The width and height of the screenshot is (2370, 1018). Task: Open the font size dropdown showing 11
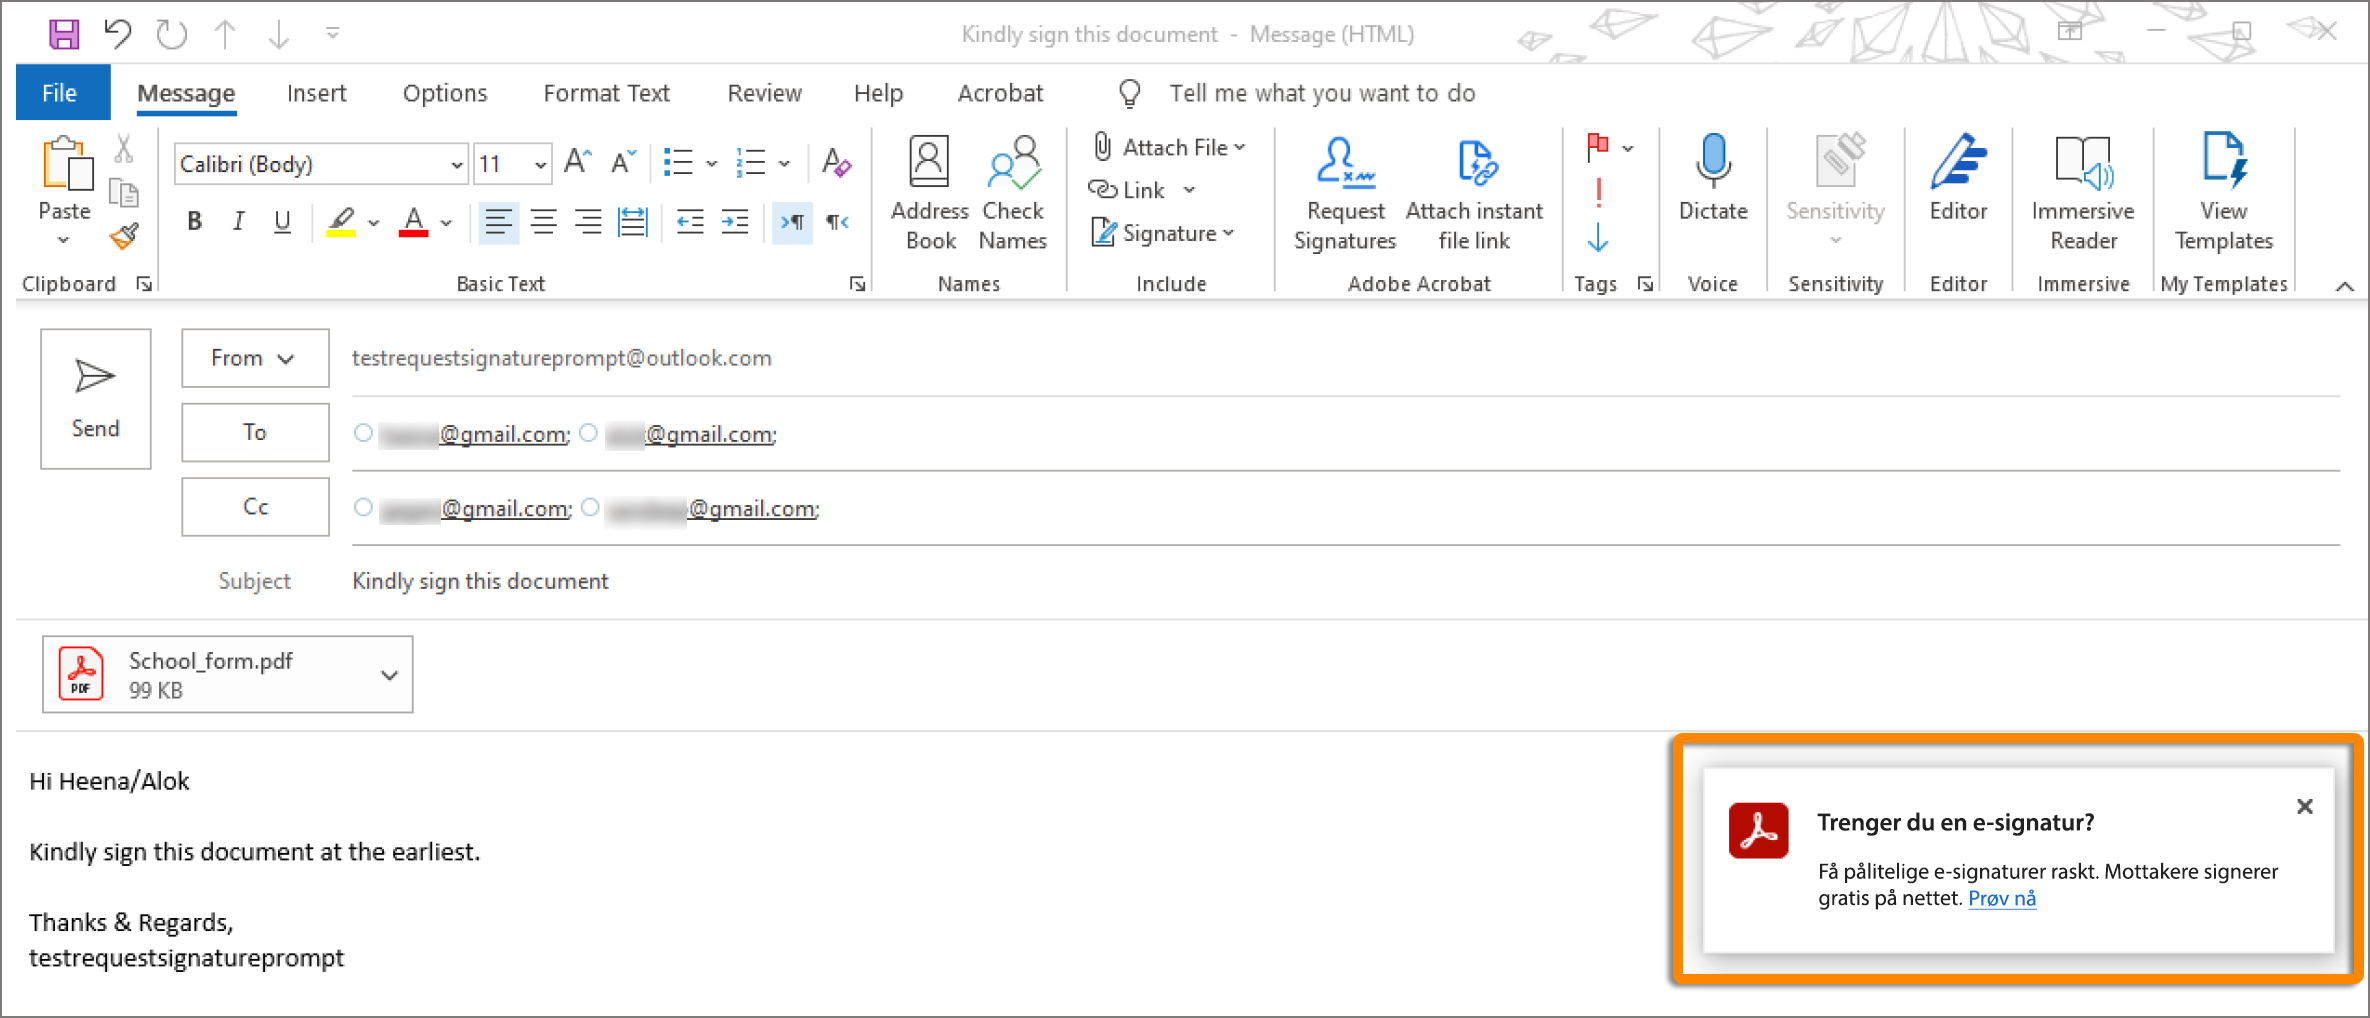(x=540, y=164)
